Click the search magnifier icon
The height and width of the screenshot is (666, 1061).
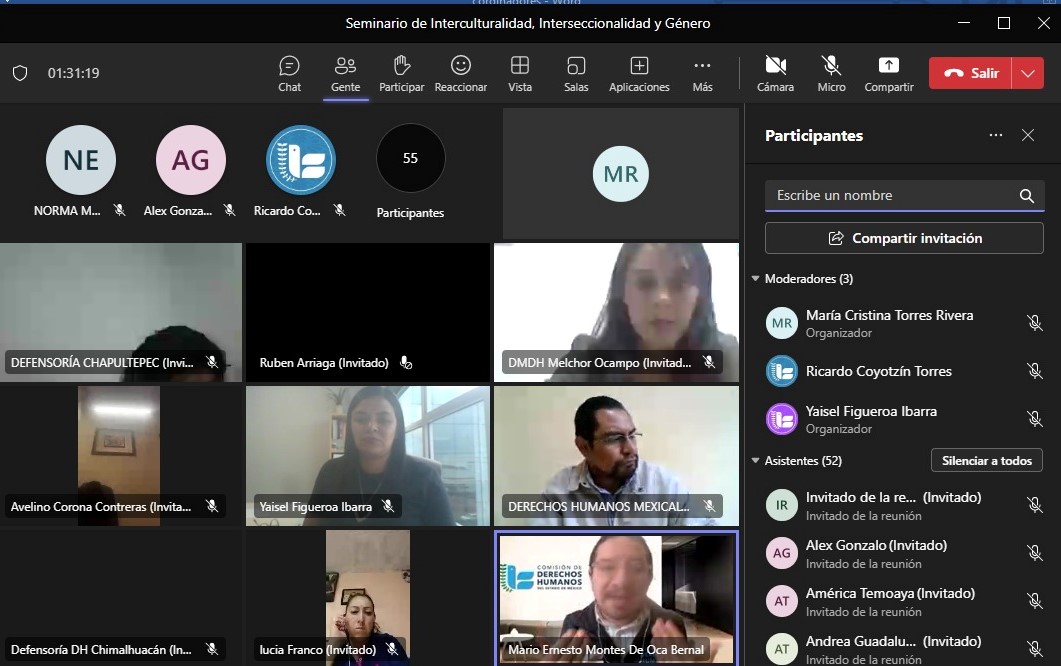tap(1026, 196)
